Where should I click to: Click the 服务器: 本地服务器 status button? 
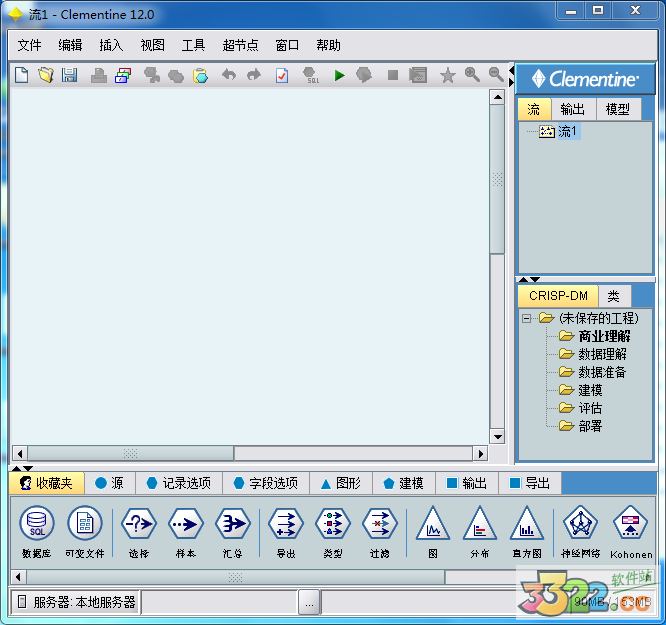76,602
